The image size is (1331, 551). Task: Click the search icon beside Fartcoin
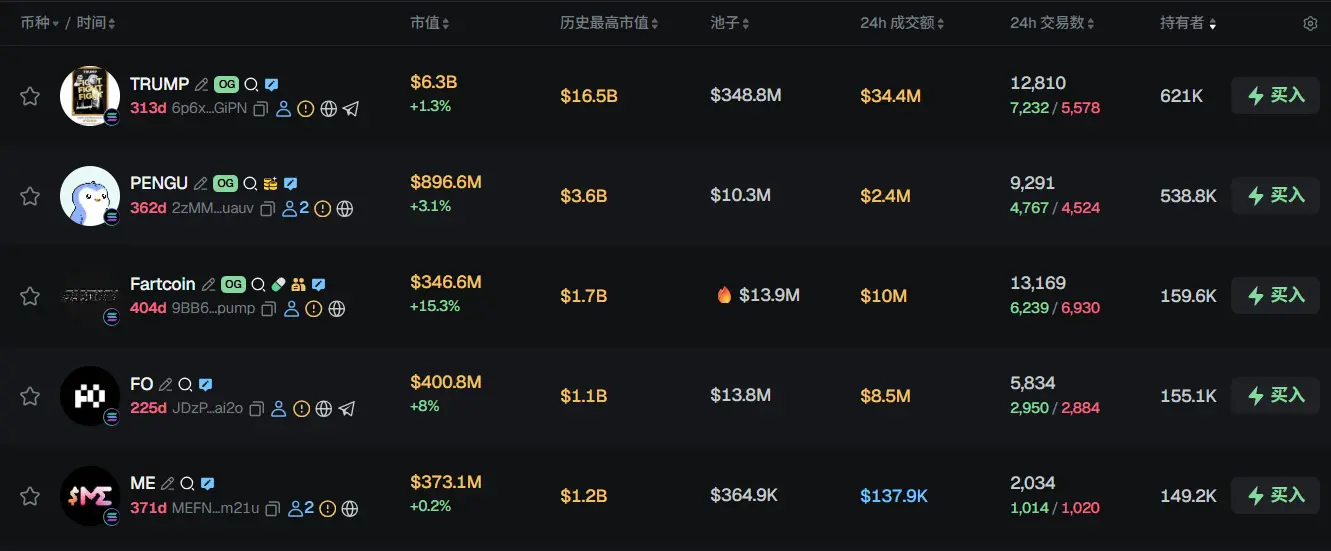(x=258, y=284)
